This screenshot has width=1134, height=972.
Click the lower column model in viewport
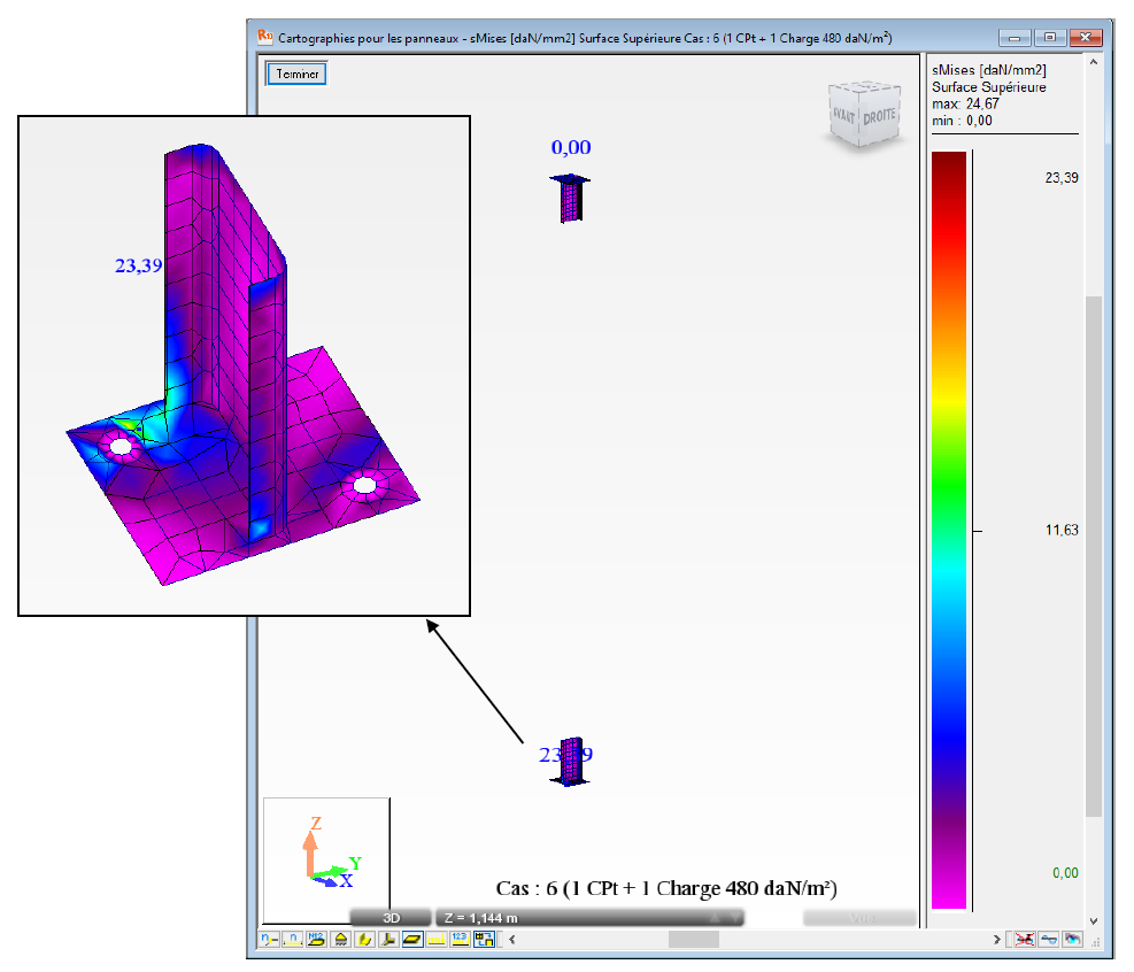pos(571,761)
